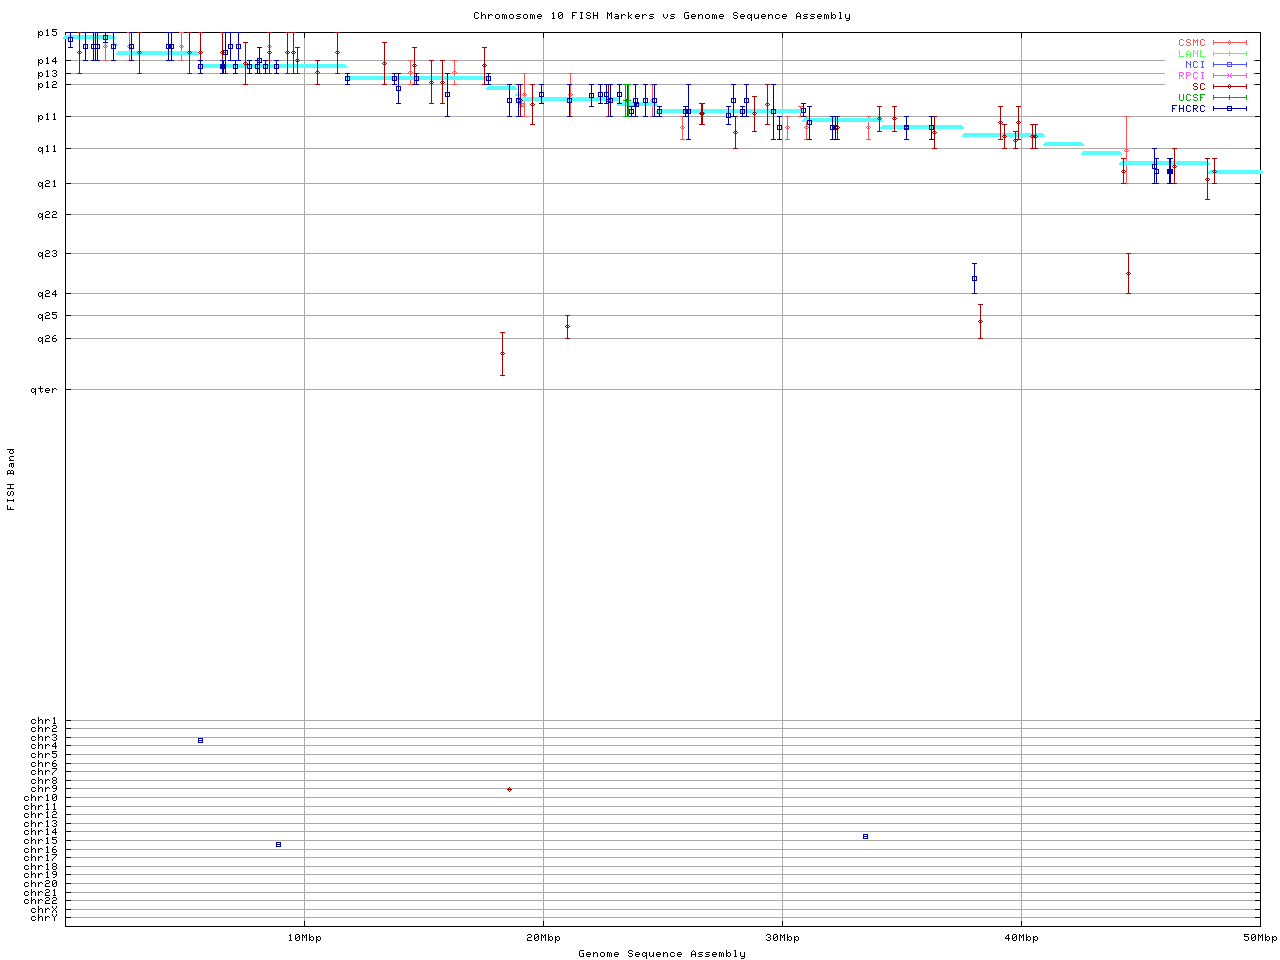1280x960 pixels.
Task: Choose the FHCRC legend marker
Action: click(1229, 108)
